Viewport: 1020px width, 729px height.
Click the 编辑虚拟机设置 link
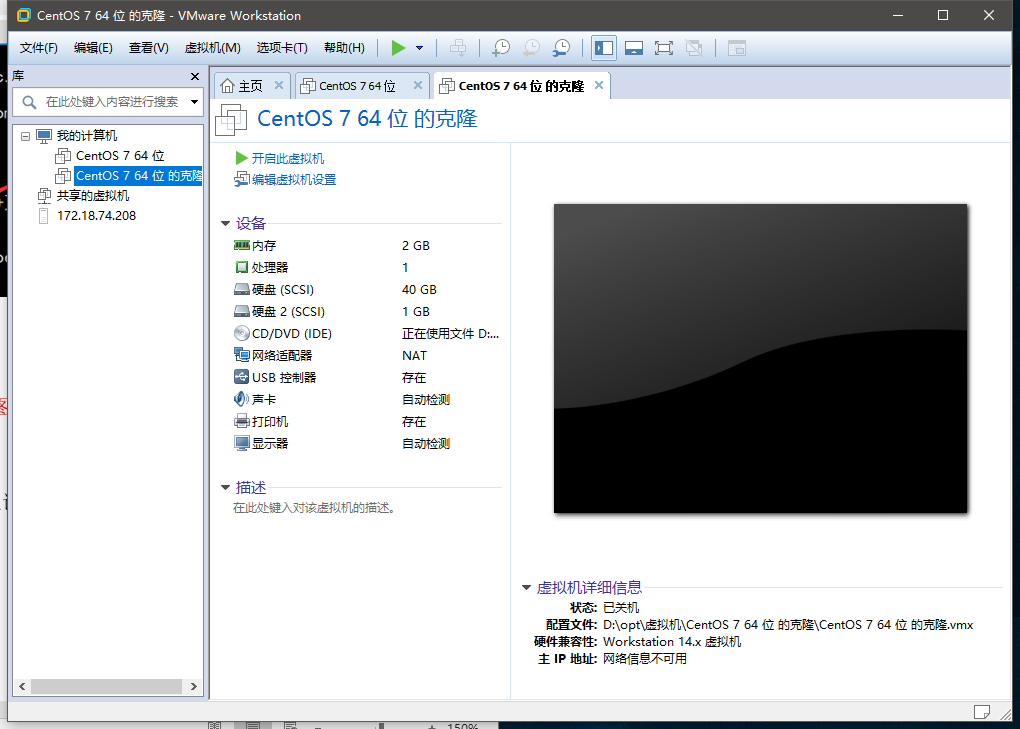point(293,179)
